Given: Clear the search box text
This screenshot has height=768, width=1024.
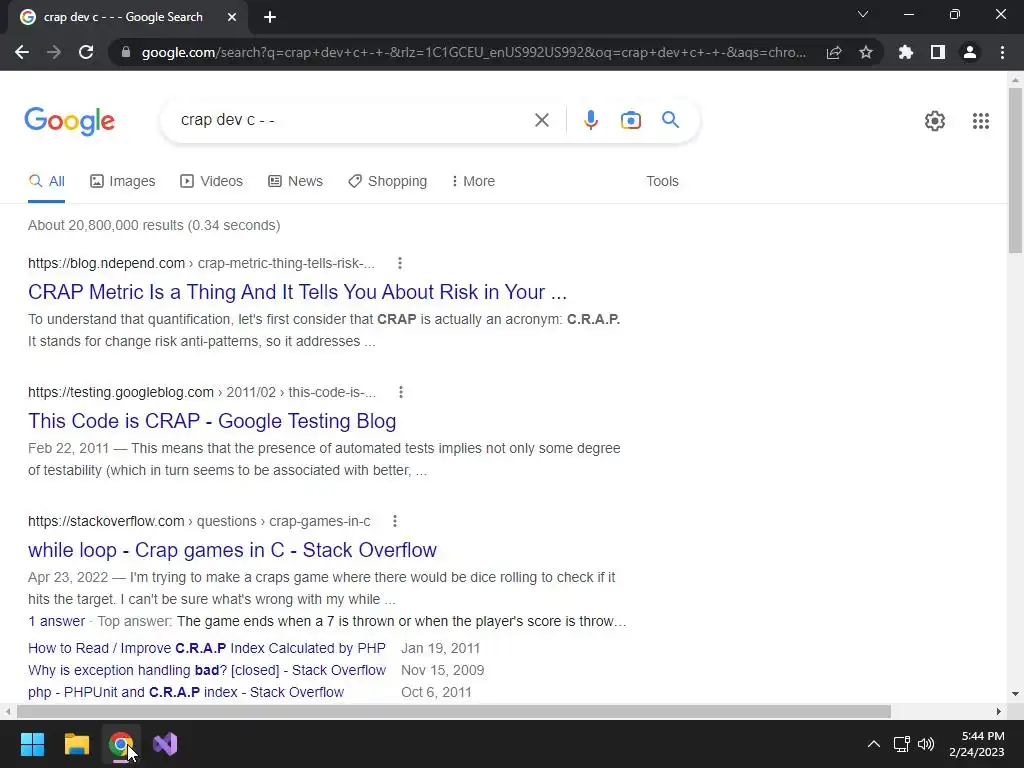Looking at the screenshot, I should click(541, 120).
